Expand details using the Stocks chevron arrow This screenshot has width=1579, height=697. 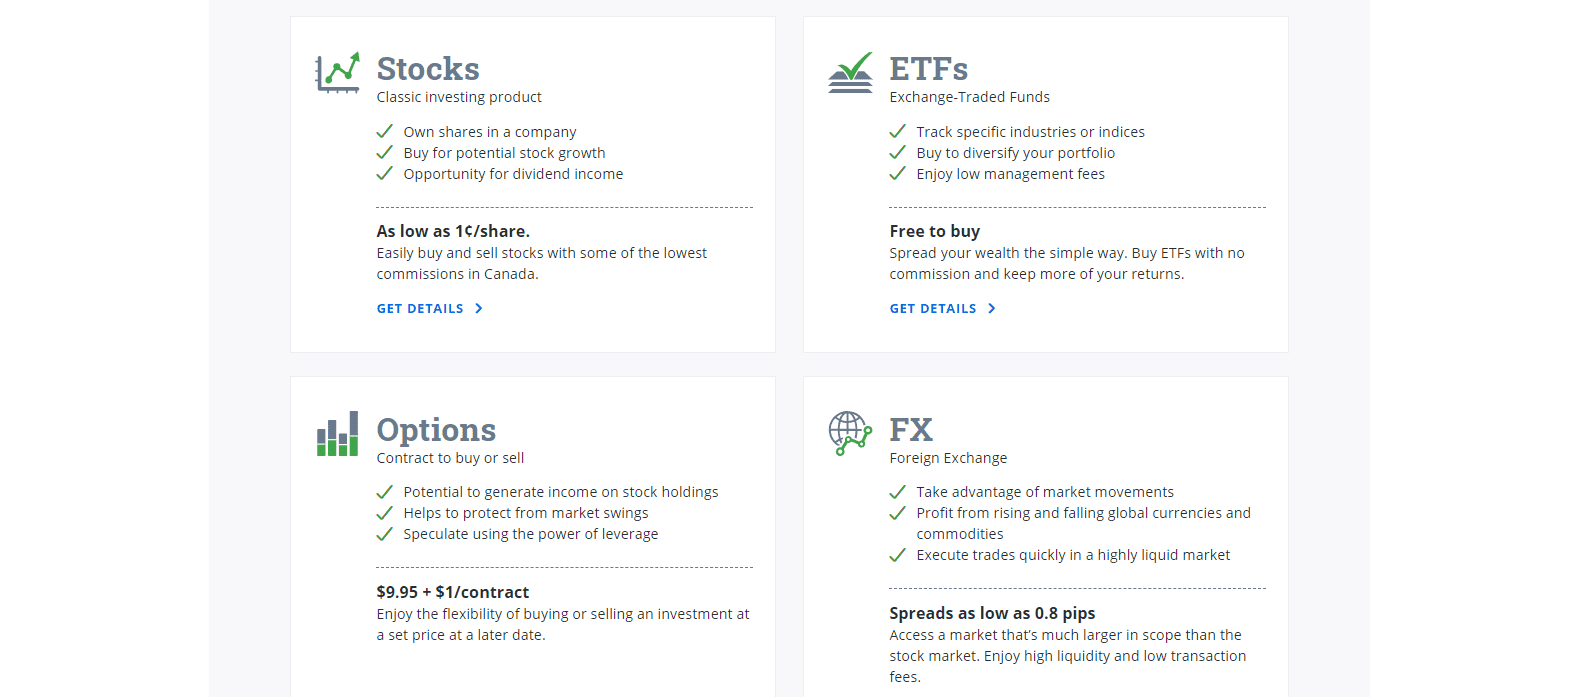(x=479, y=308)
